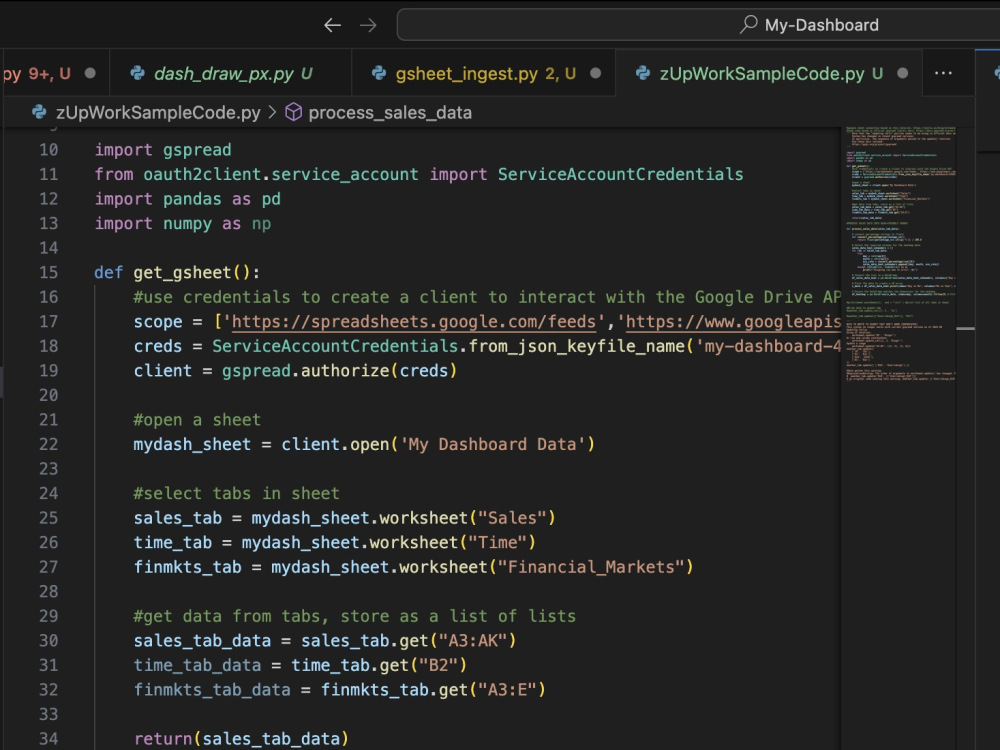The height and width of the screenshot is (750, 1000).
Task: Click 'return(sales_tab_data)' on line 34
Action: point(242,739)
